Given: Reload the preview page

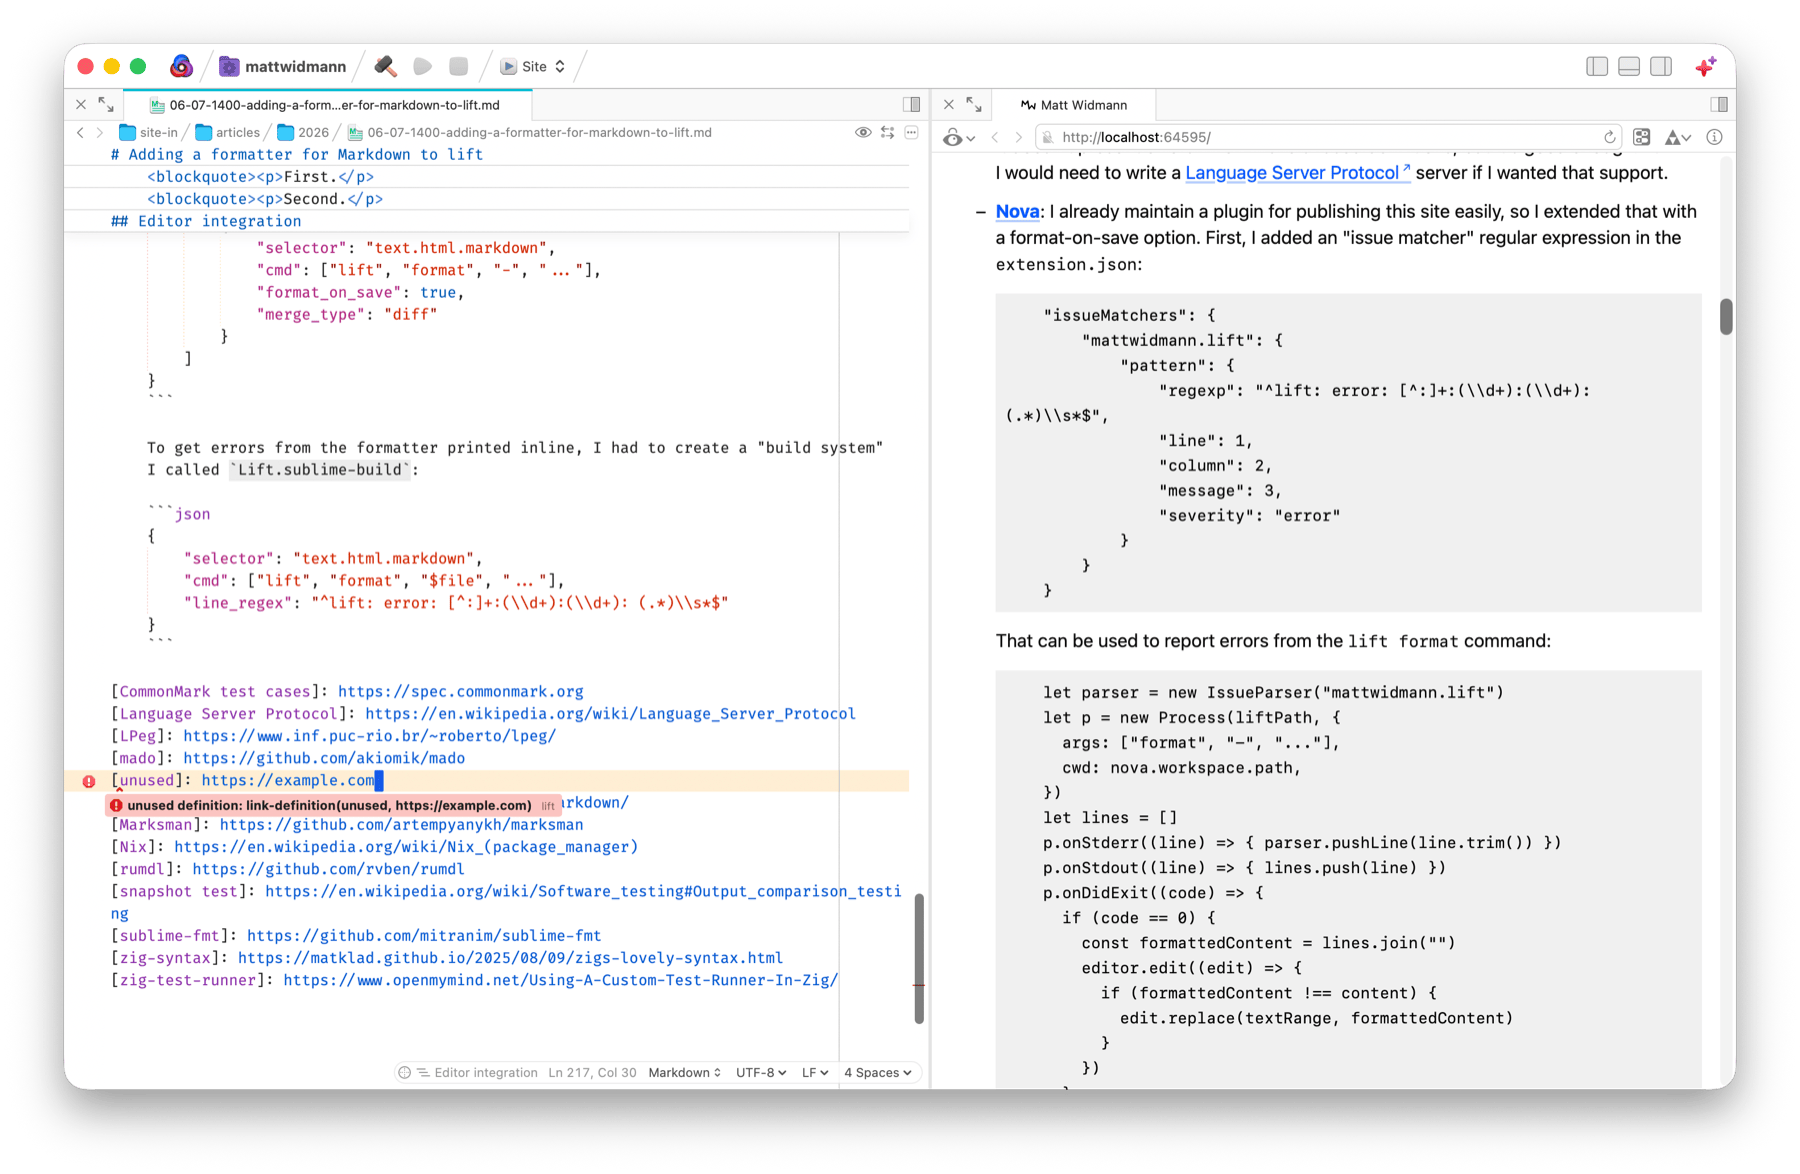Looking at the screenshot, I should [x=1609, y=138].
